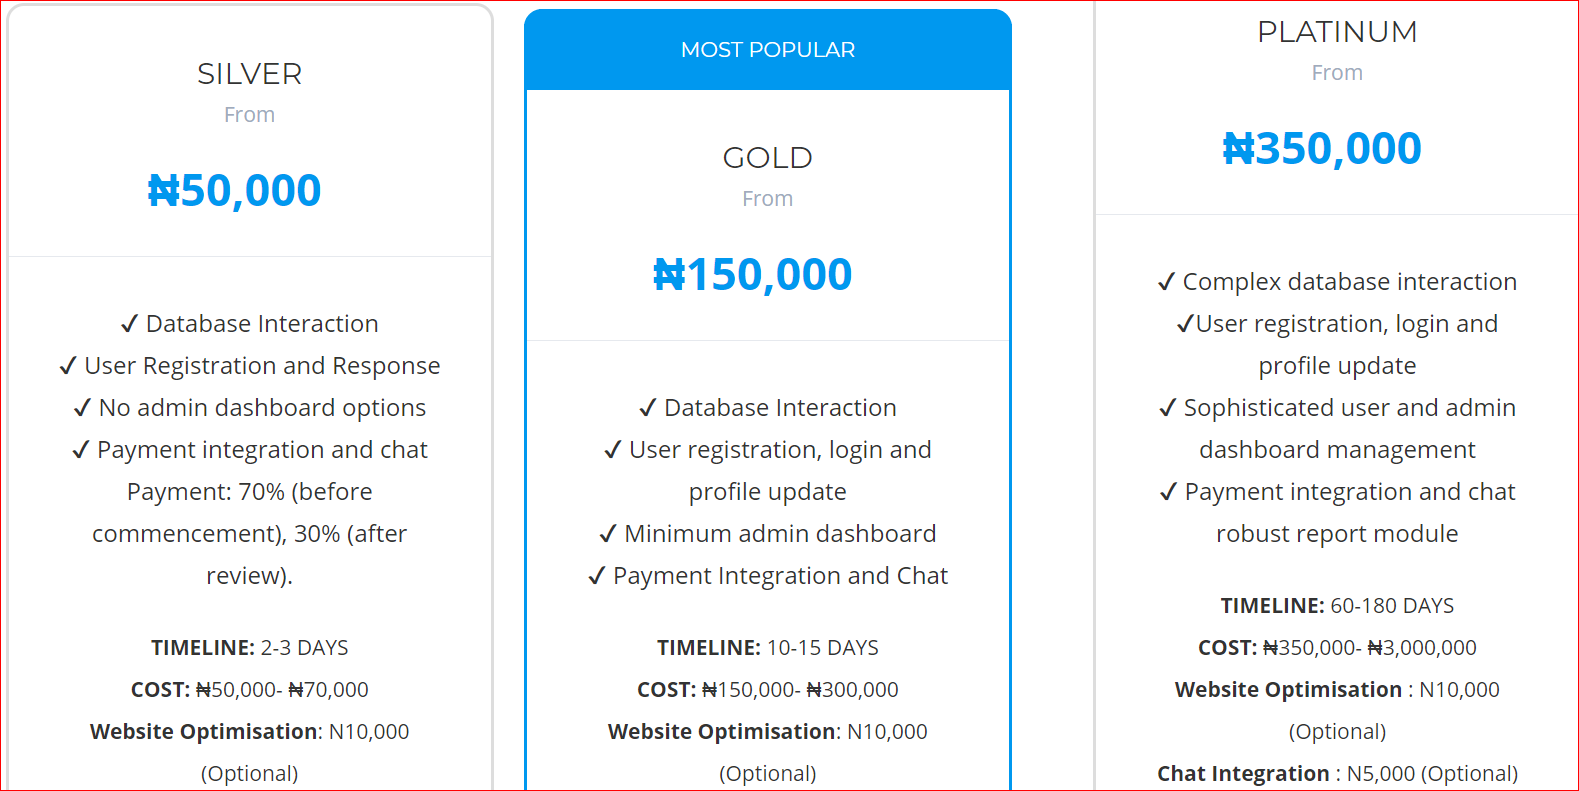Click the checkmark before Sophisticated user and admin

(1168, 408)
